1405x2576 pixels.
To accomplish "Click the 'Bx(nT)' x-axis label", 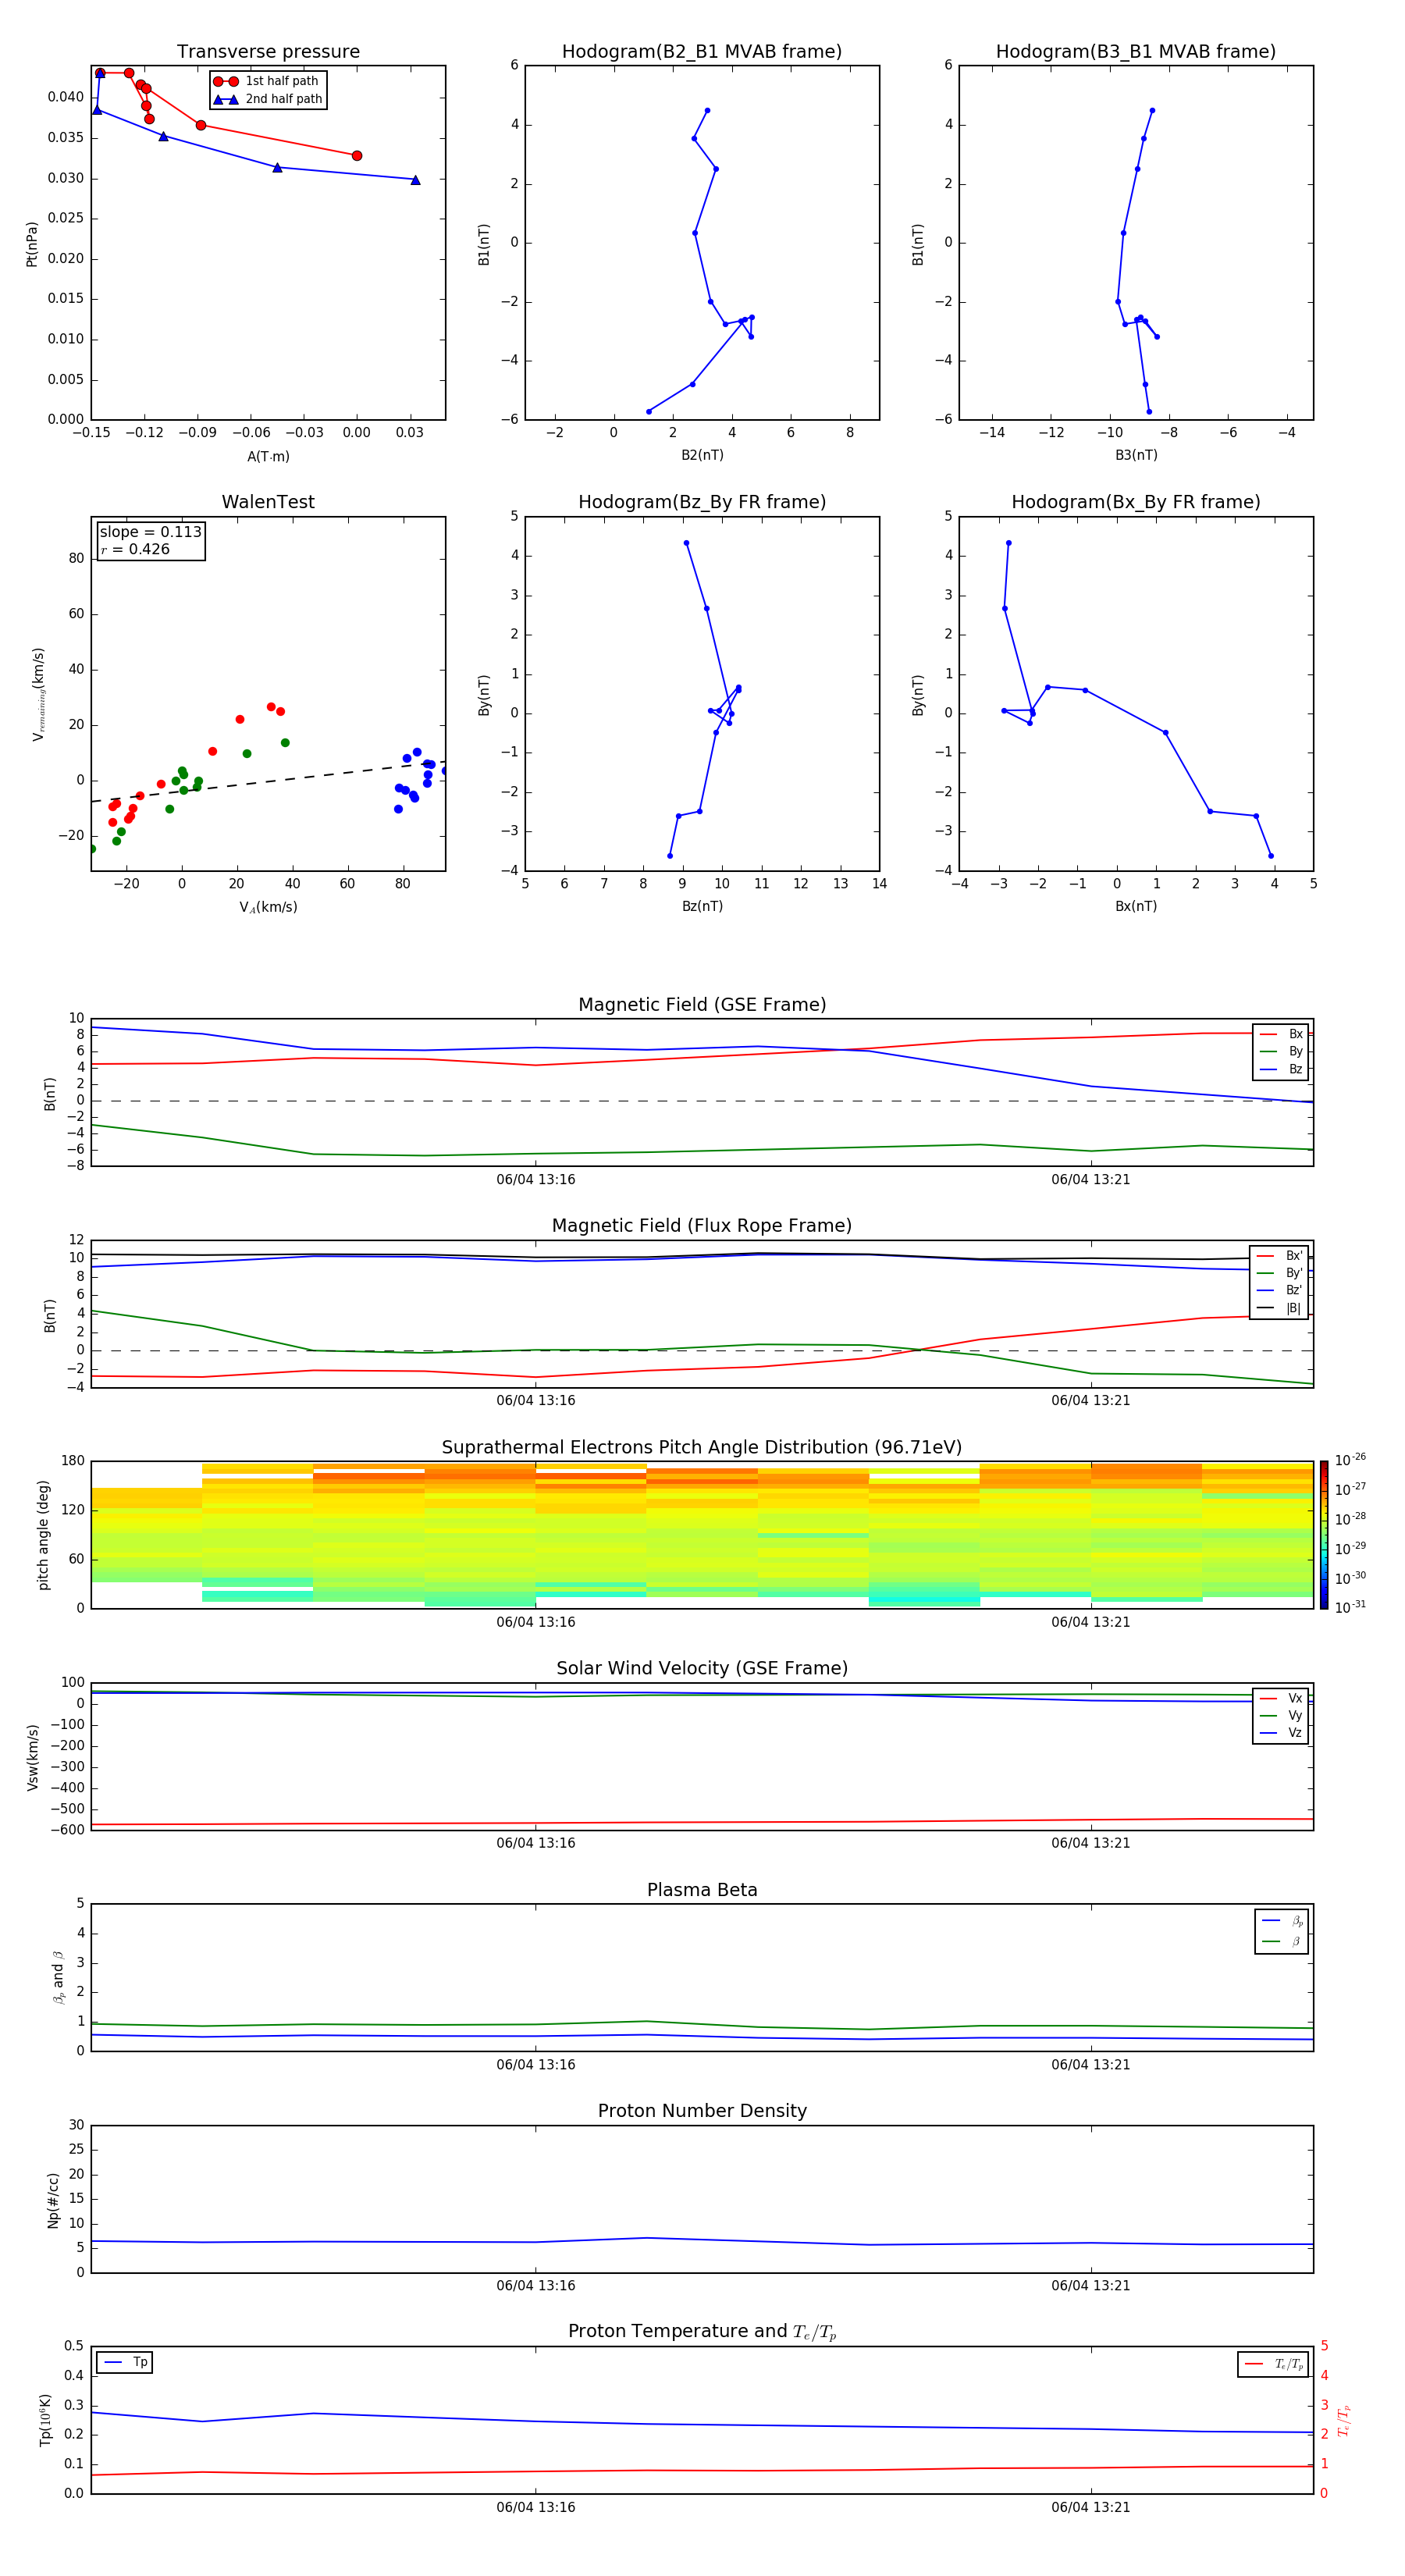I will coord(1136,906).
